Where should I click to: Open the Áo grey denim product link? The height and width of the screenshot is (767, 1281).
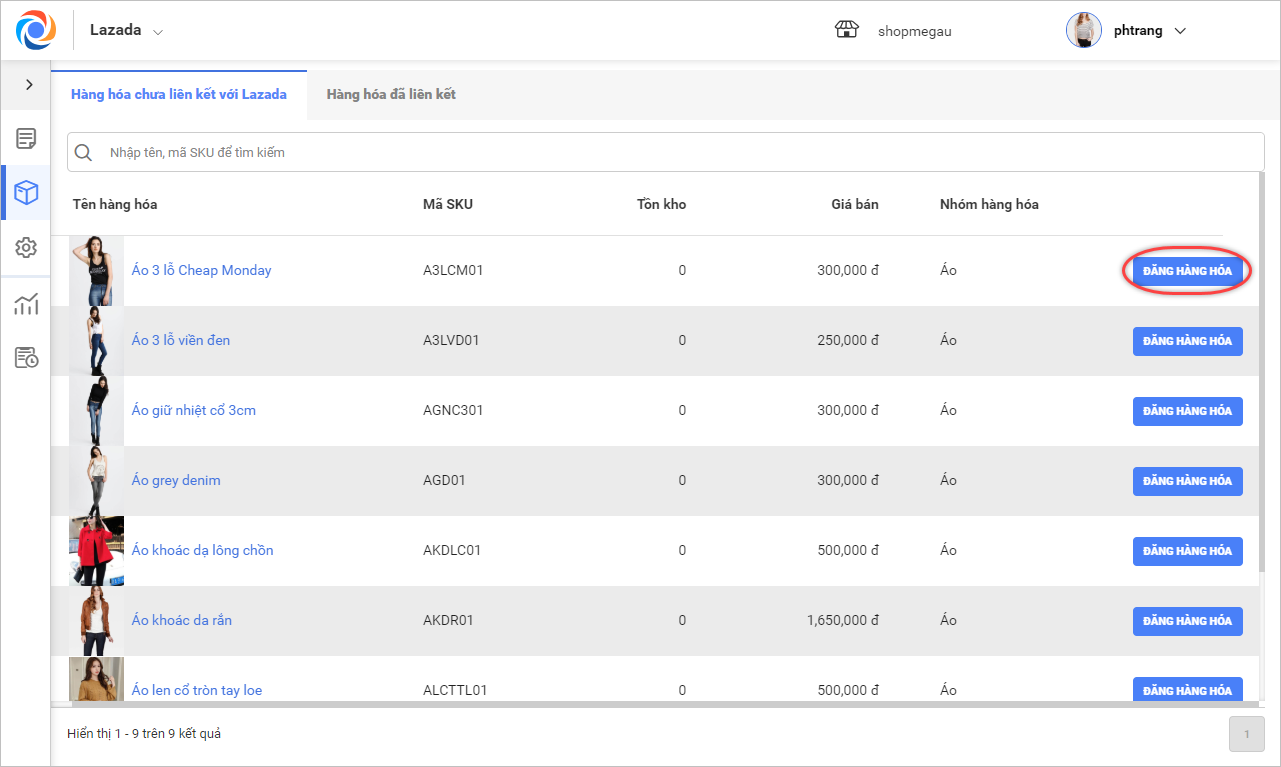click(x=176, y=481)
